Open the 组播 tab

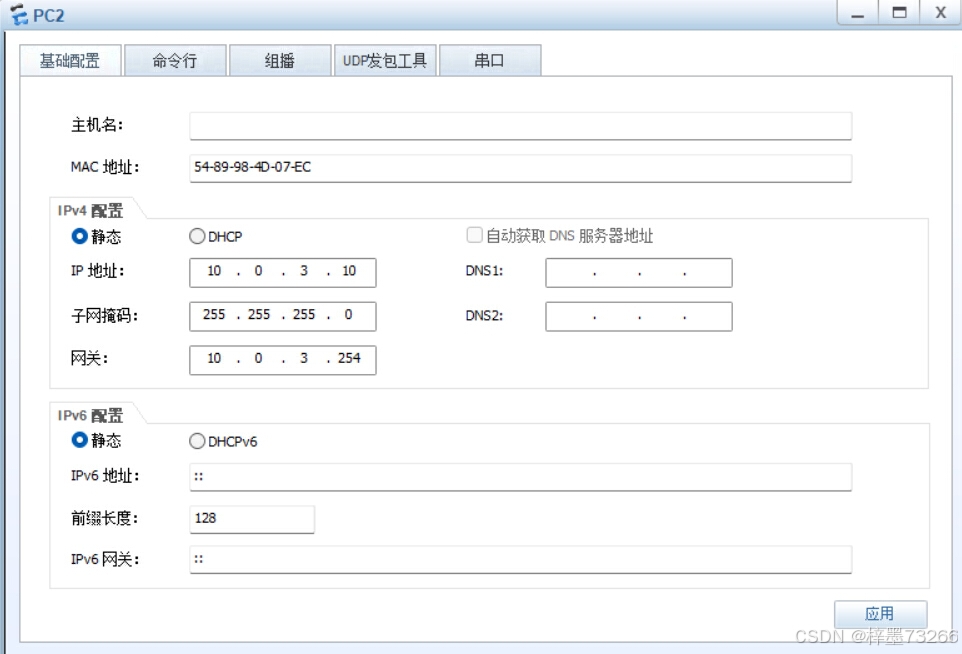point(280,60)
